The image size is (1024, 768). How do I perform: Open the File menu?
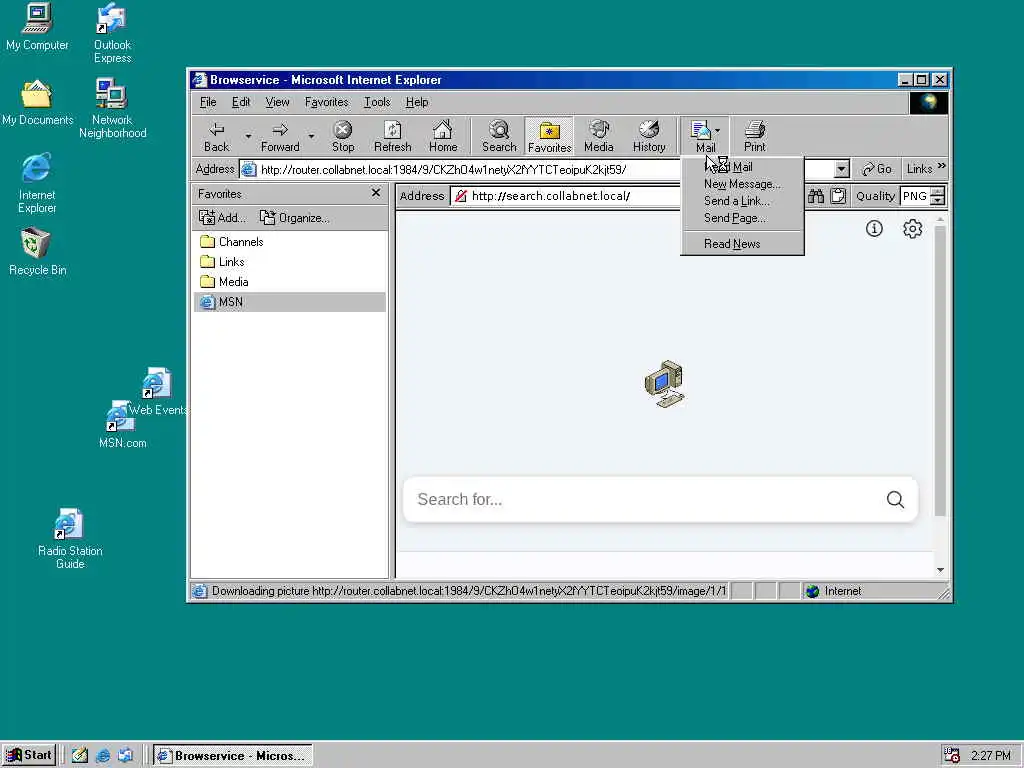tap(208, 102)
